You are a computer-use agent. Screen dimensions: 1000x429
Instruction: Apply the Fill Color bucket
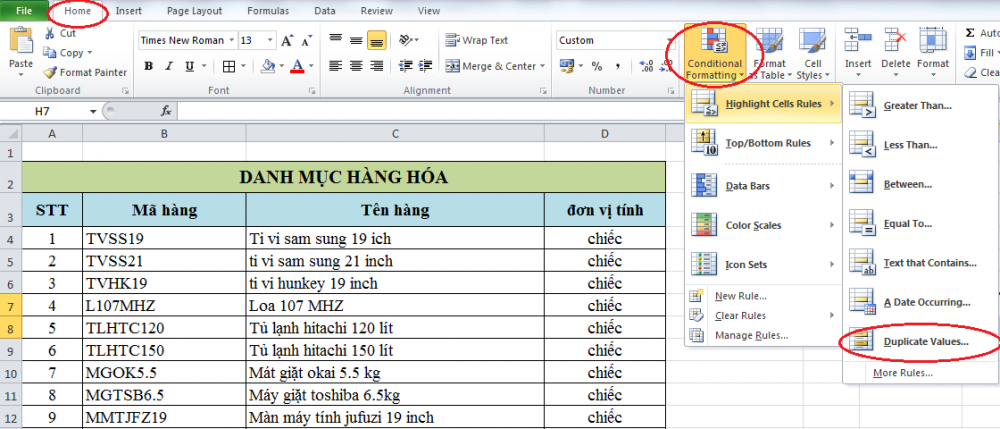[x=268, y=66]
